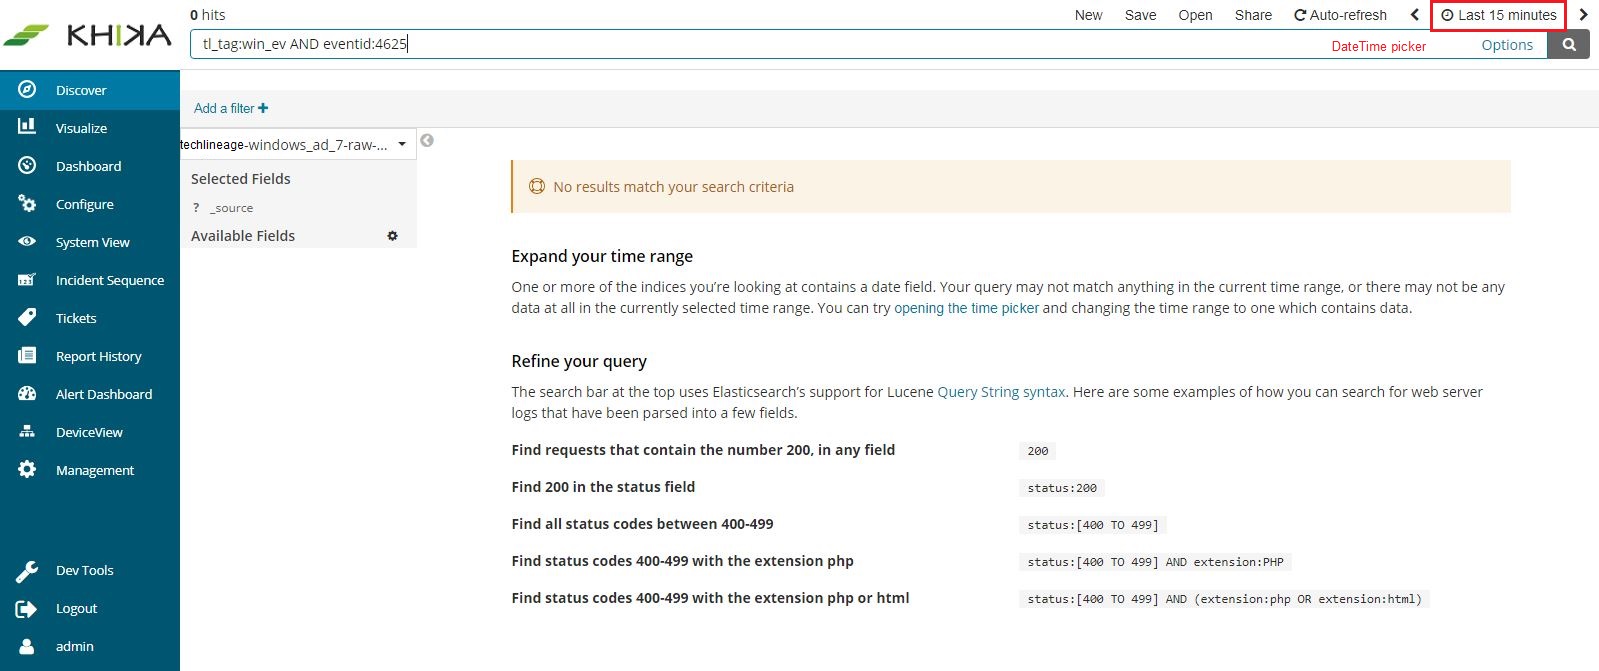Click the Report History icon
This screenshot has height=671, width=1599.
click(x=27, y=355)
